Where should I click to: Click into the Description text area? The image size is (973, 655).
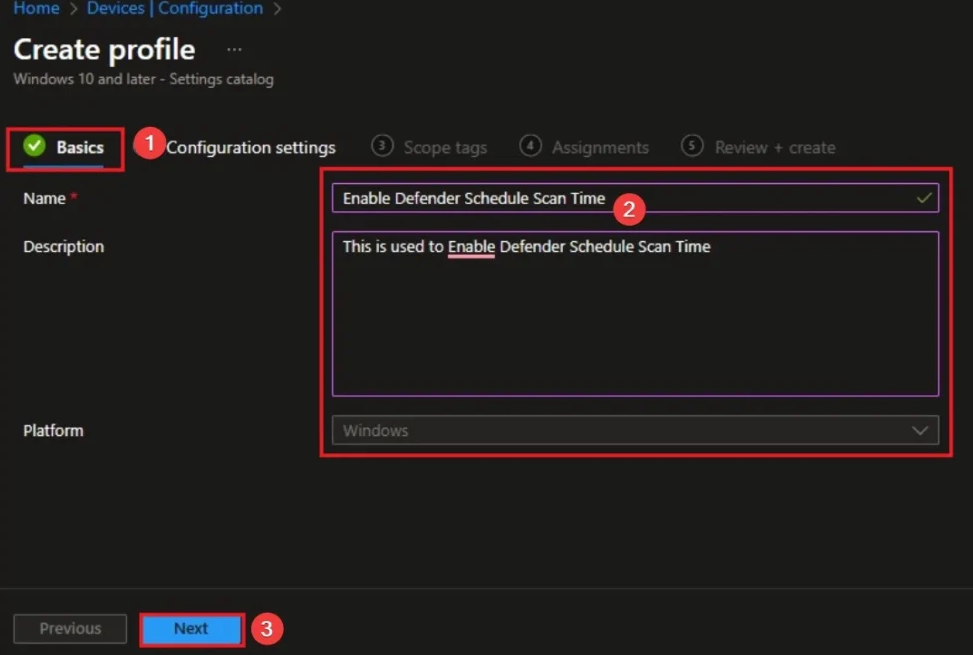635,314
